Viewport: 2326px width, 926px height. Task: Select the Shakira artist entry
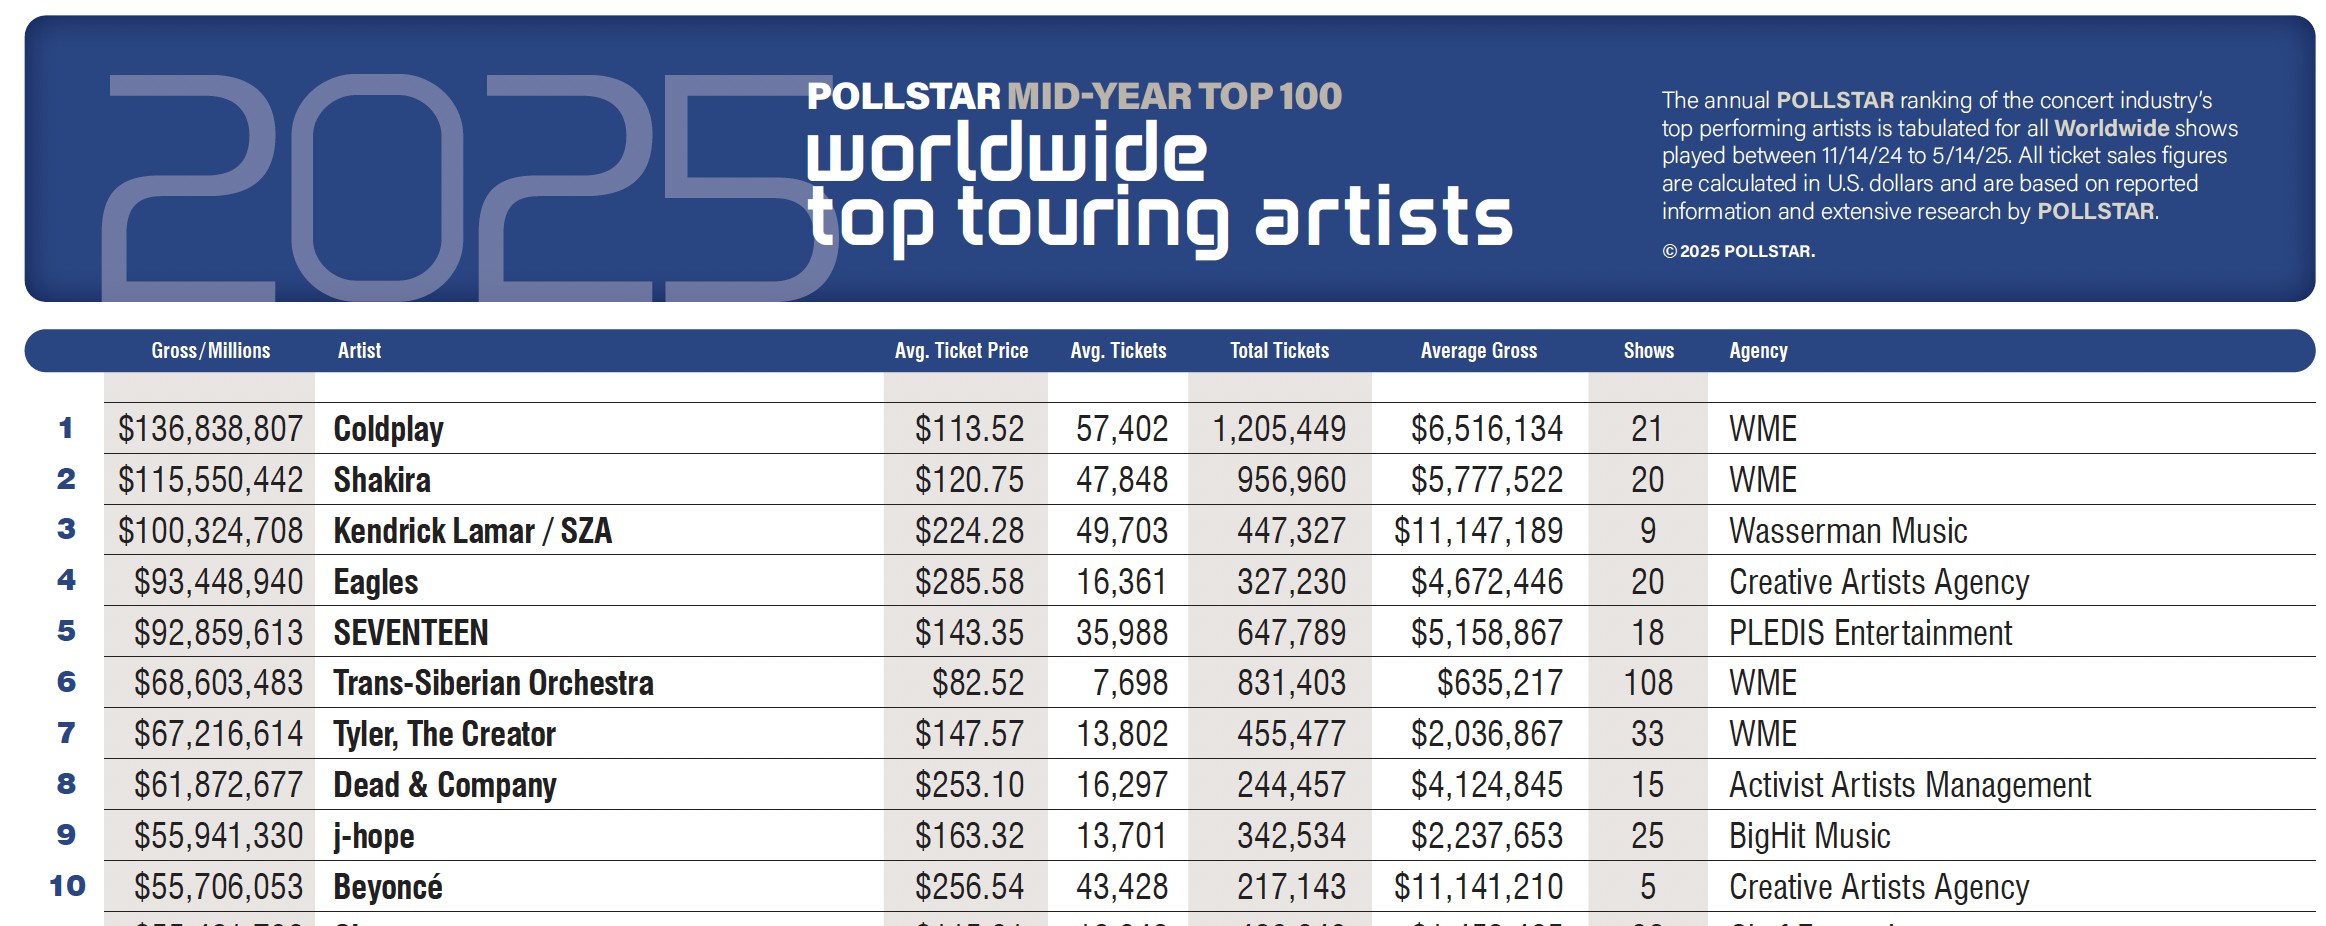(382, 480)
